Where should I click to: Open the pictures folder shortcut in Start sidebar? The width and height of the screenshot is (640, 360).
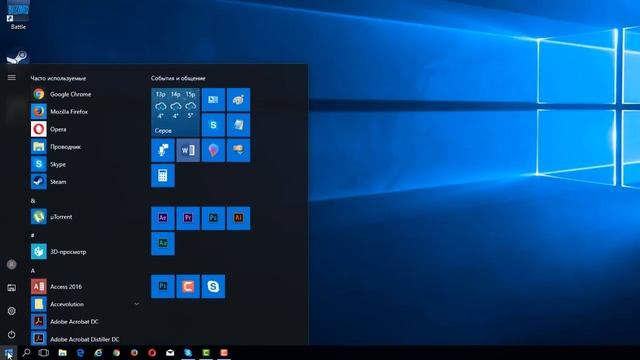[11, 288]
